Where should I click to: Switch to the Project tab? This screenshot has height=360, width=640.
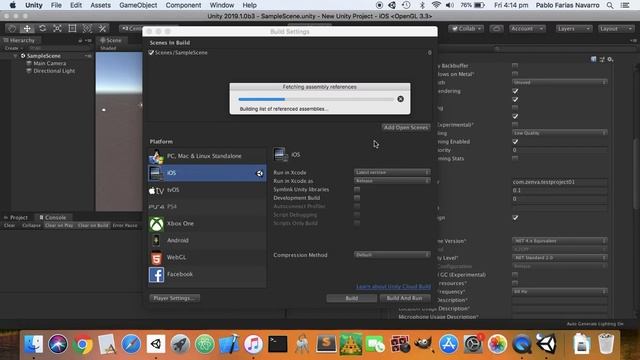[16, 218]
